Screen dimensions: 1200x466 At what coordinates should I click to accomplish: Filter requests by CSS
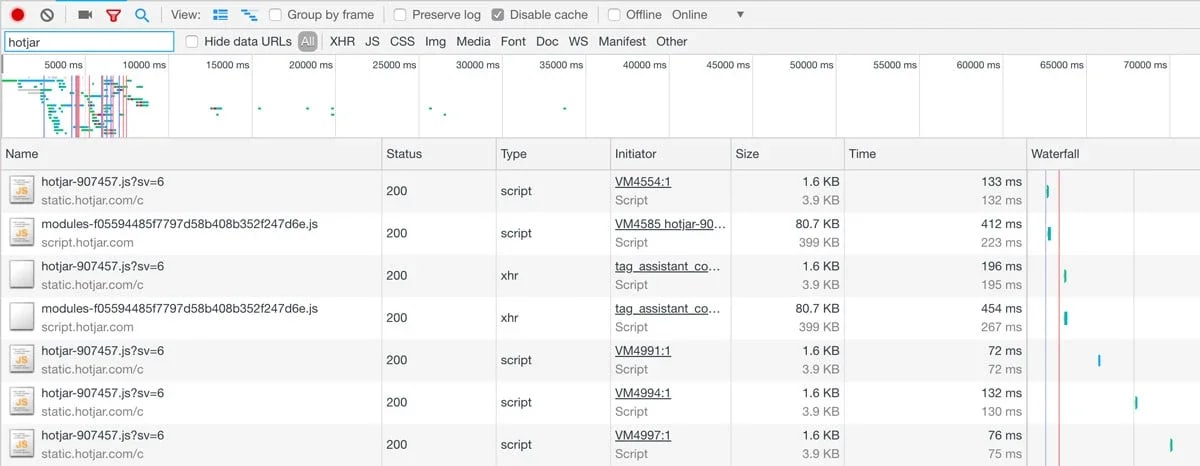(402, 41)
